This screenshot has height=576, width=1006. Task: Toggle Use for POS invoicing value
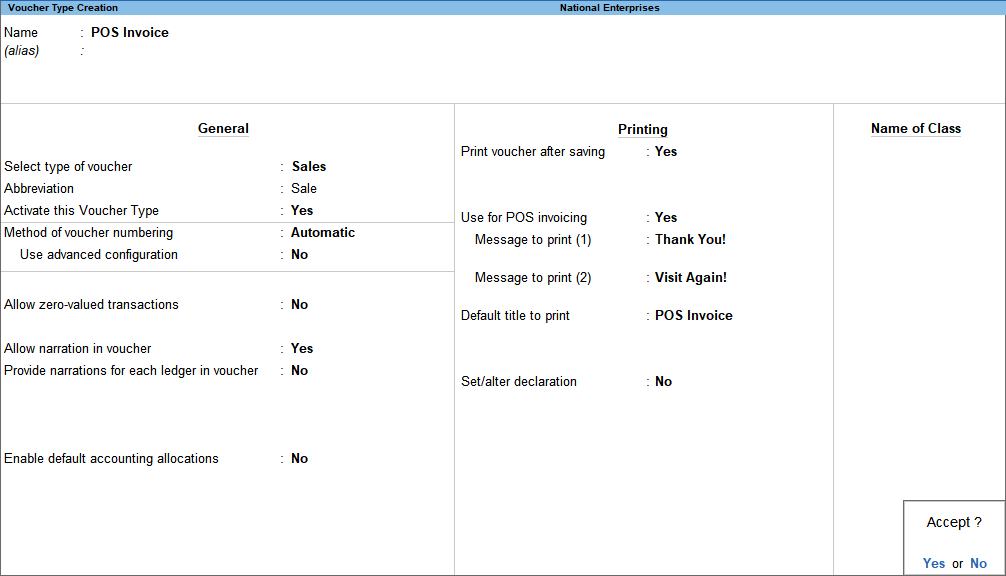tap(665, 217)
